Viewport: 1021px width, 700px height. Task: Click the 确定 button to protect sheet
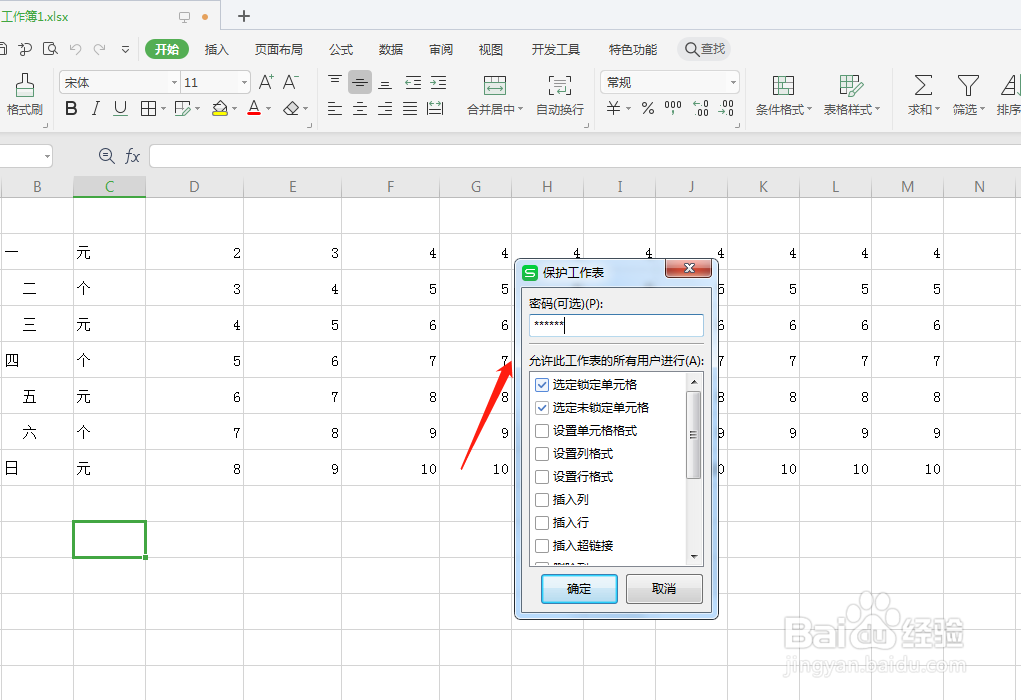(x=579, y=589)
